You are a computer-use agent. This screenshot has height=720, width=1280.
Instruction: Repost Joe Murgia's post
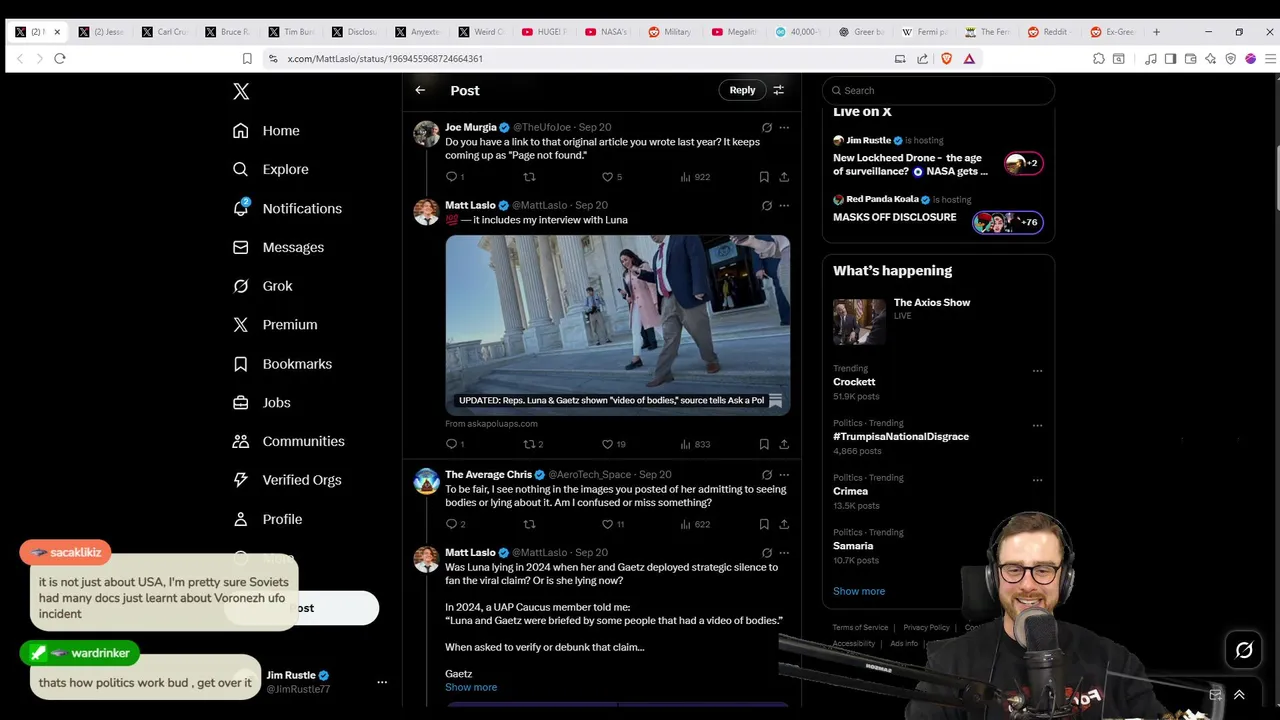[529, 177]
